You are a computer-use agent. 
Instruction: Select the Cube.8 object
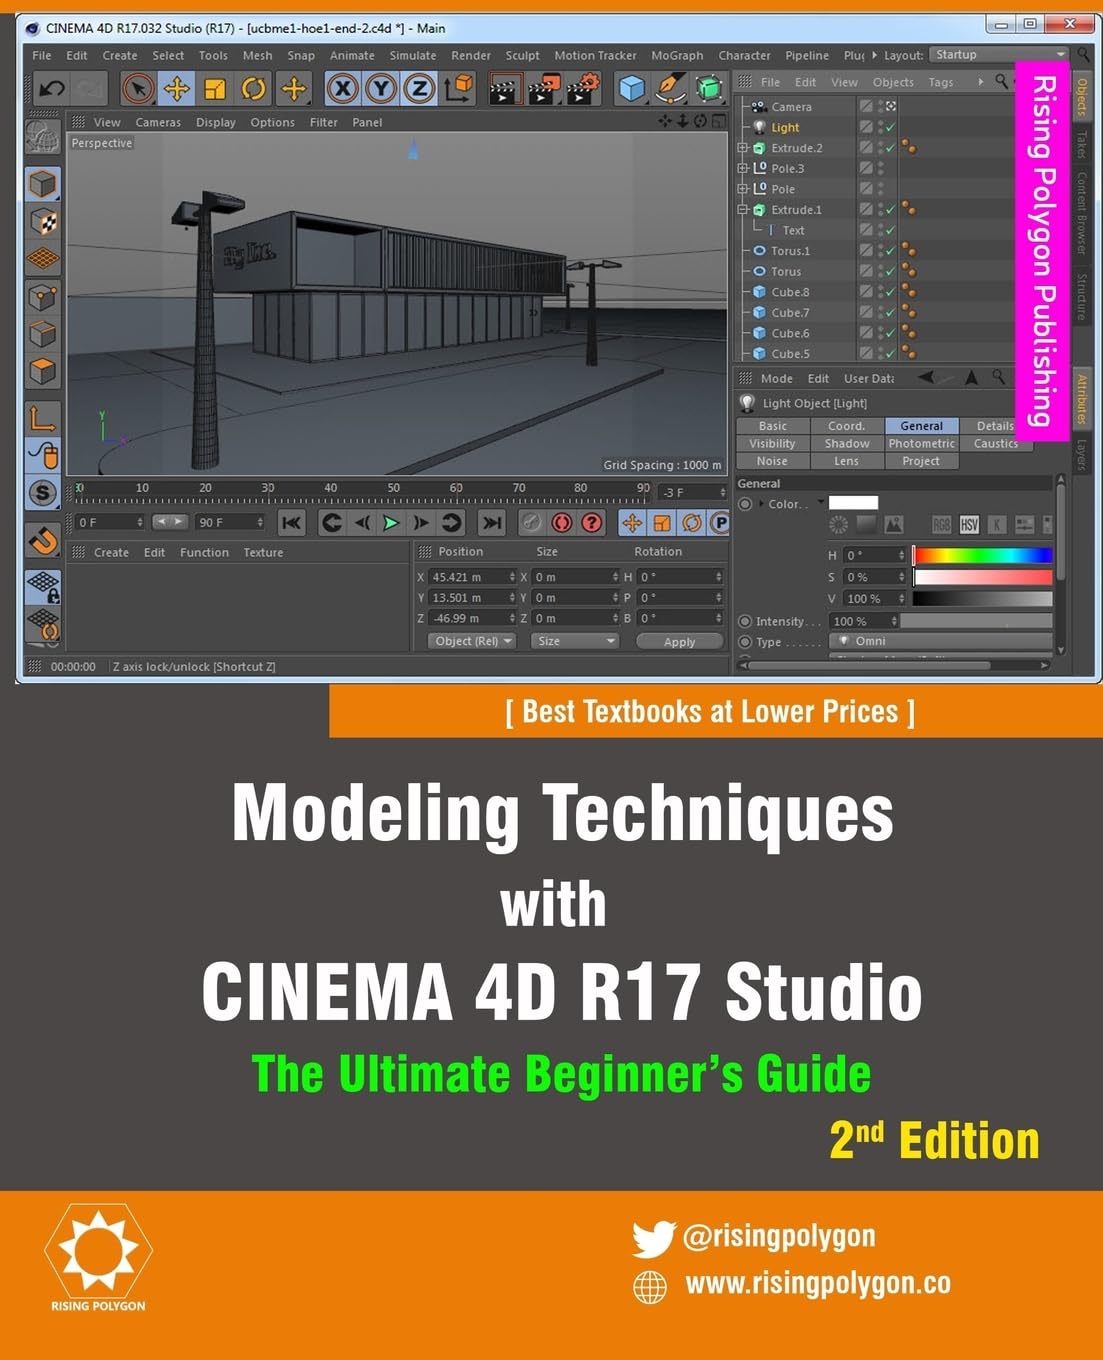[x=790, y=292]
